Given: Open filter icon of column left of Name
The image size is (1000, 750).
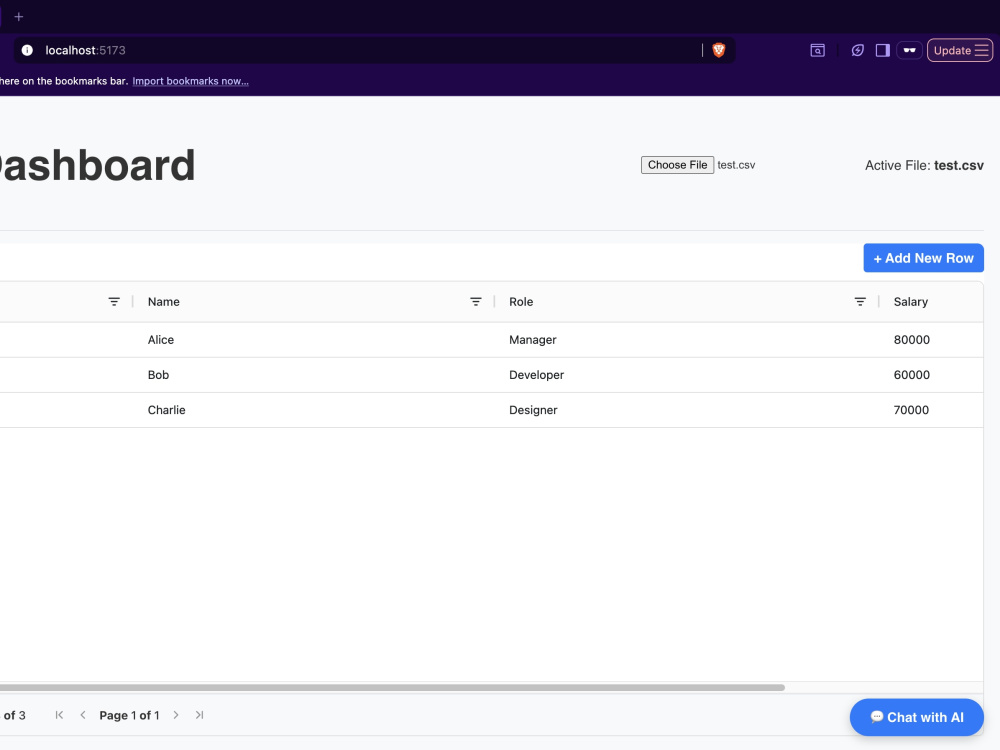Looking at the screenshot, I should tap(114, 302).
